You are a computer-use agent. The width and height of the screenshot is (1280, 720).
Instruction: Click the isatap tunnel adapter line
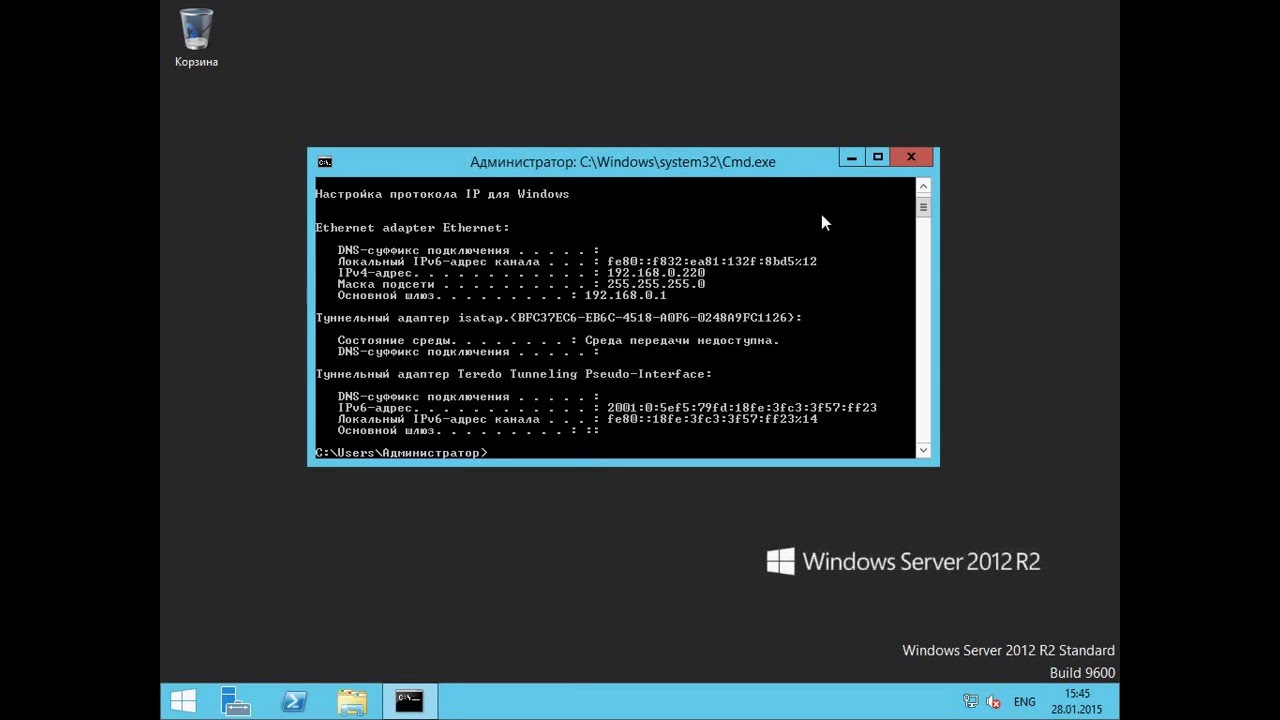558,318
